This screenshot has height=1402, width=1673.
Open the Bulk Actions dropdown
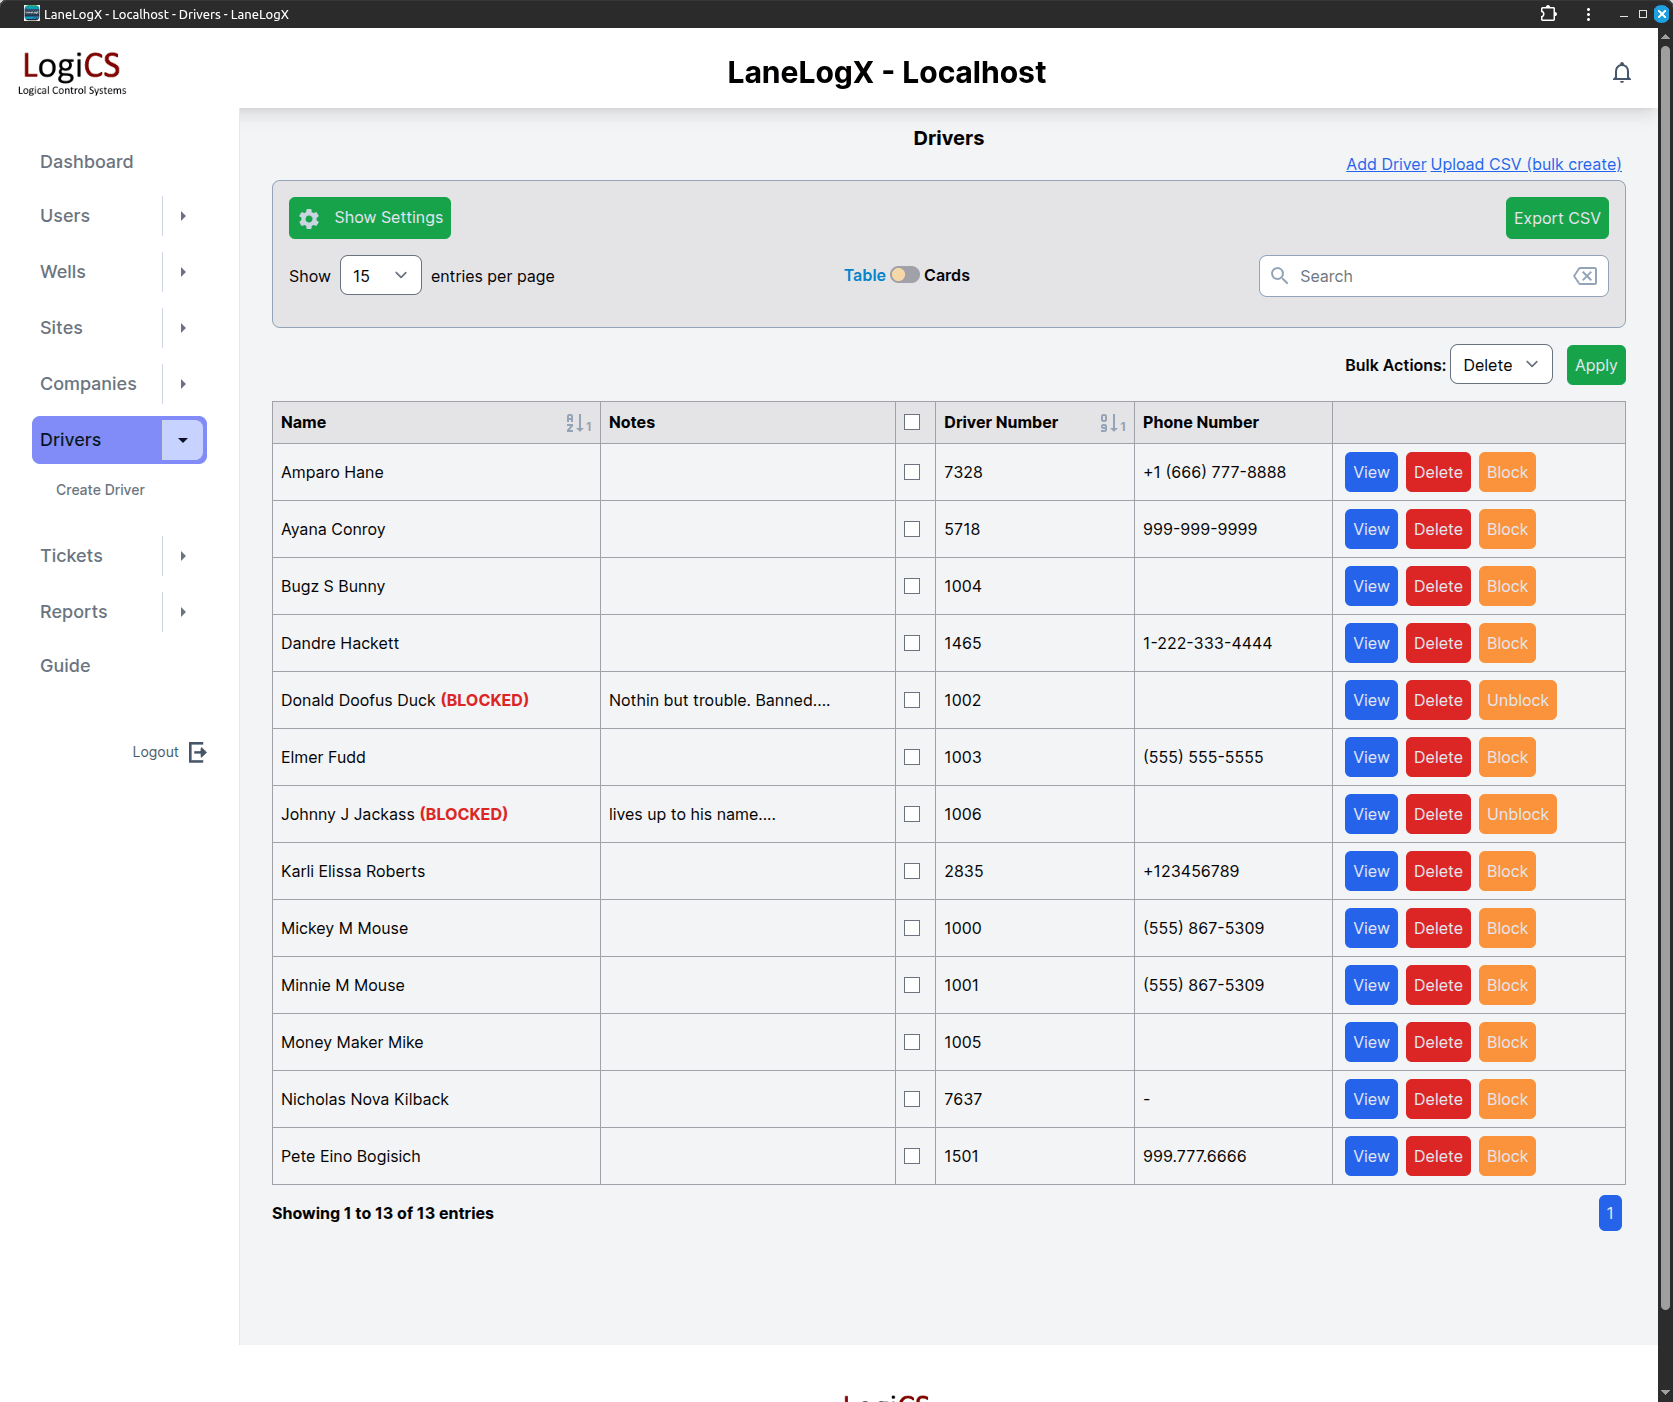point(1500,365)
